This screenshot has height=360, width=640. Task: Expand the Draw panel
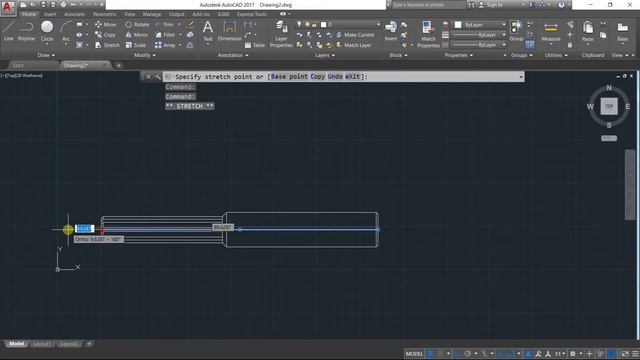point(46,55)
